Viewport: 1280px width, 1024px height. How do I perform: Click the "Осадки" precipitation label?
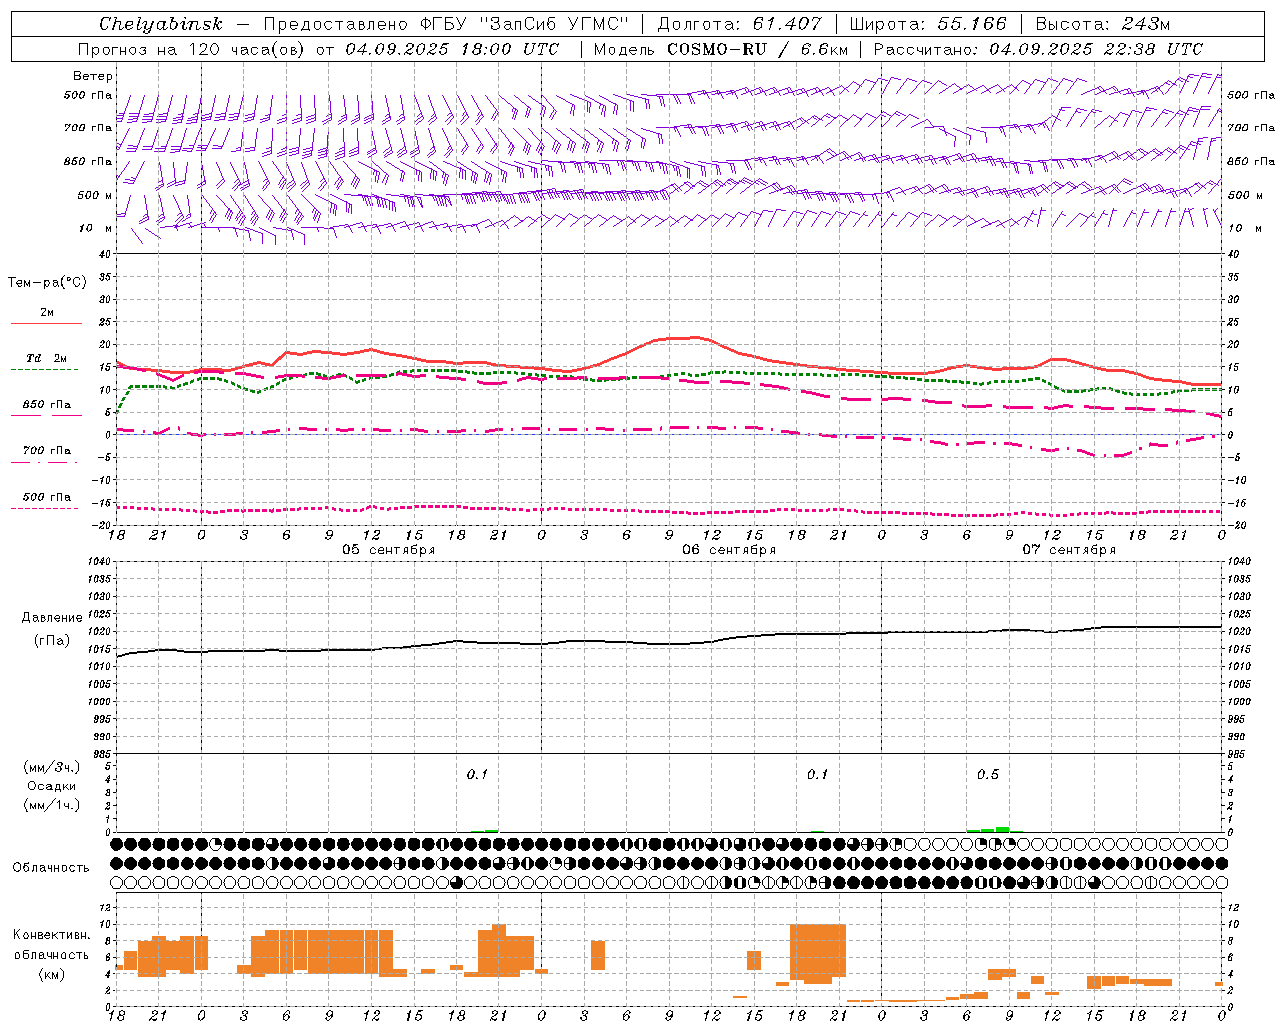[52, 786]
